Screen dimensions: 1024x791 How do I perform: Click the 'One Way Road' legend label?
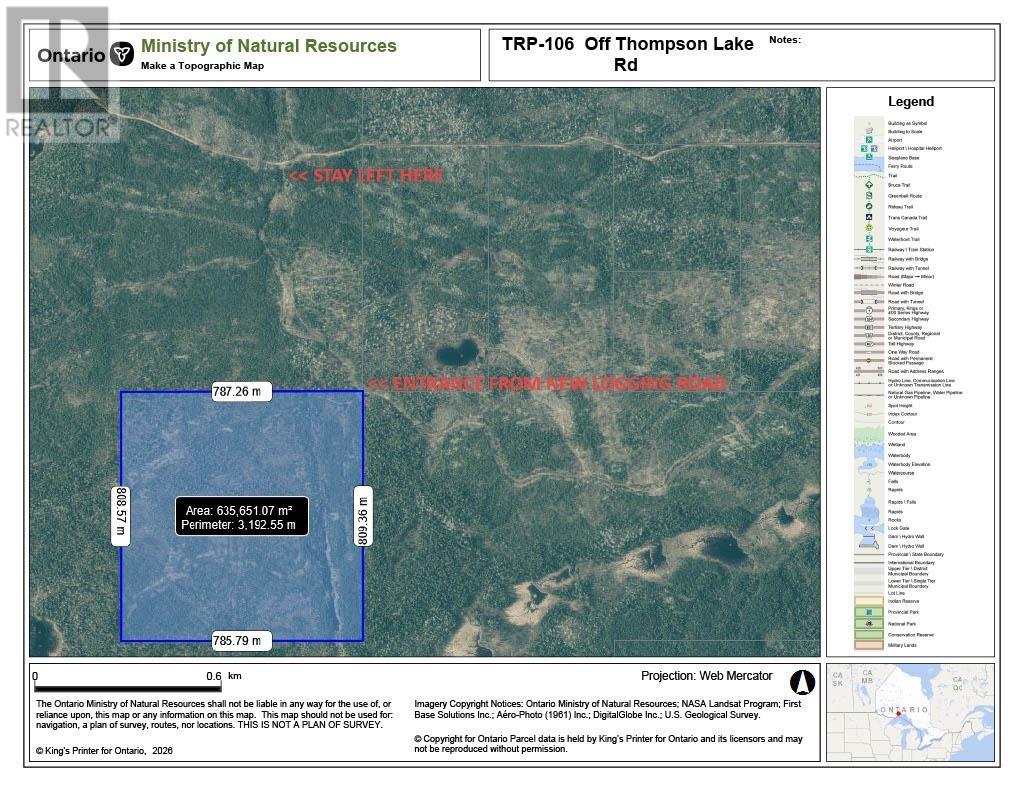click(903, 352)
